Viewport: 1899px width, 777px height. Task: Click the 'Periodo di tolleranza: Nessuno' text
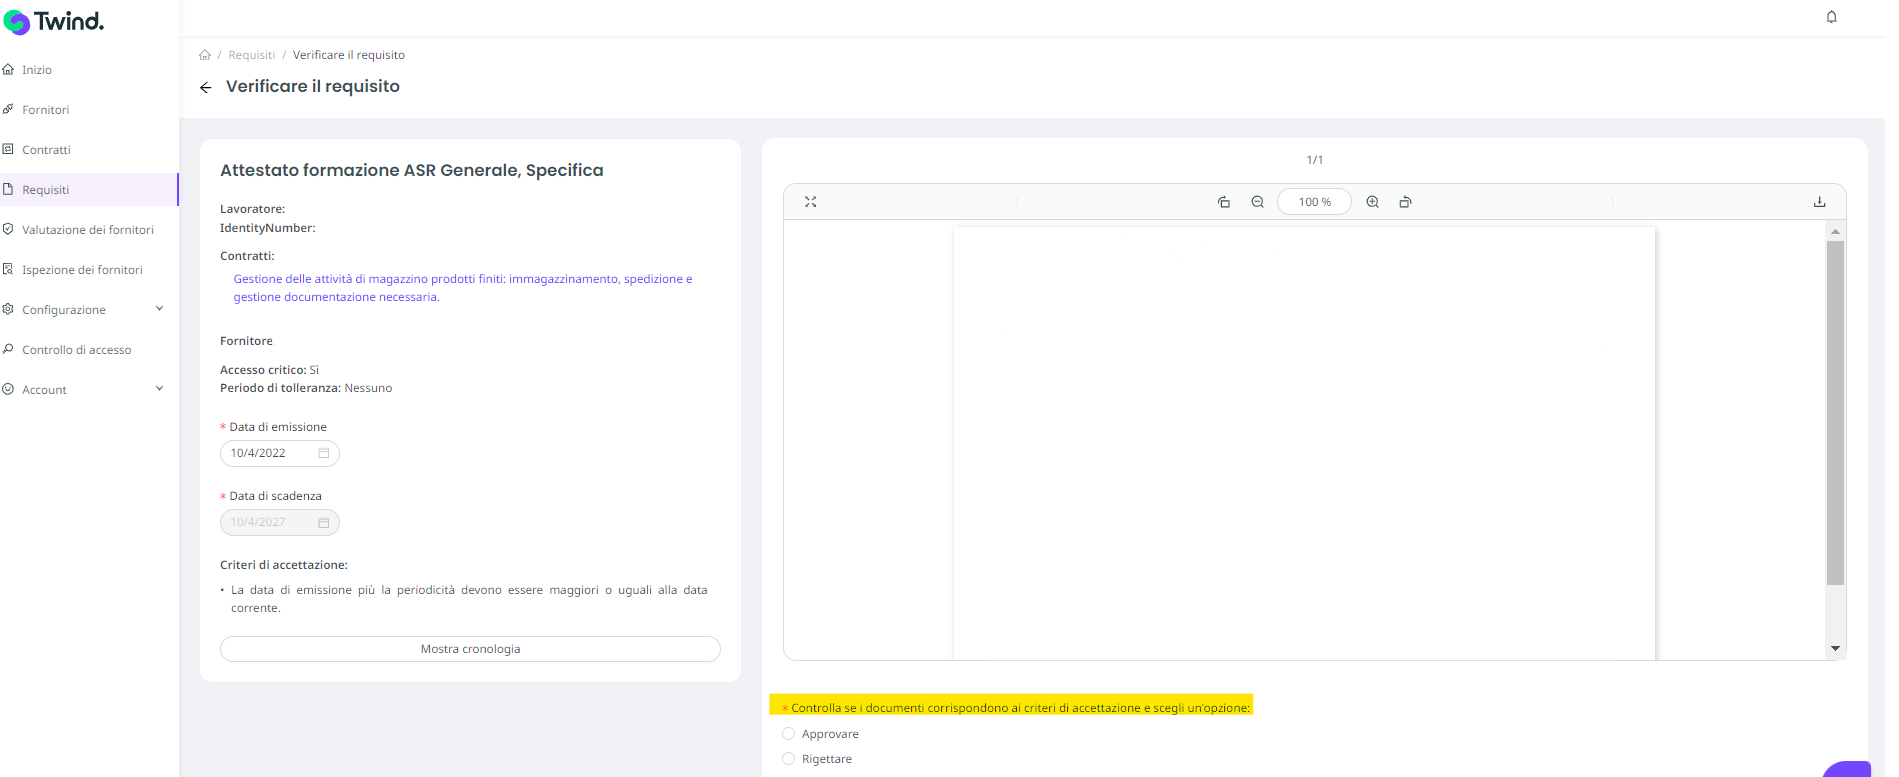[306, 388]
